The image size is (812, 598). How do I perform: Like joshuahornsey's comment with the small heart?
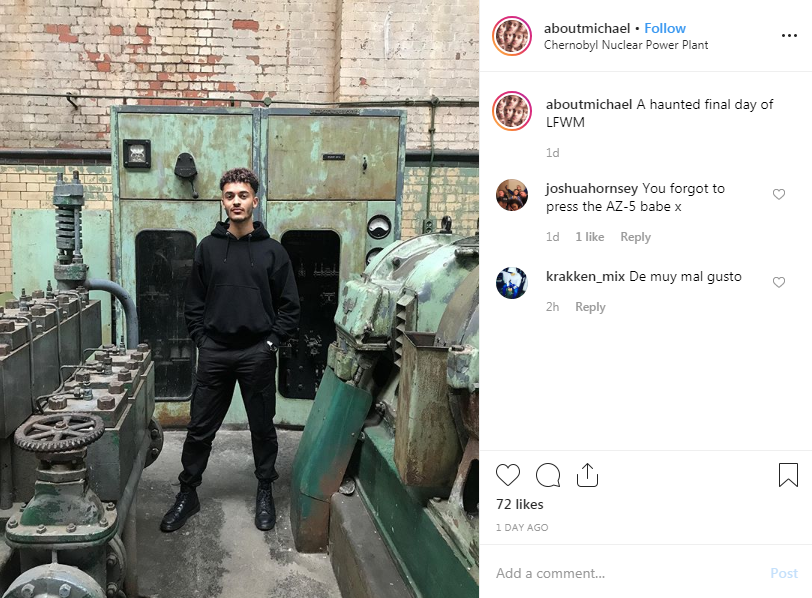(779, 194)
